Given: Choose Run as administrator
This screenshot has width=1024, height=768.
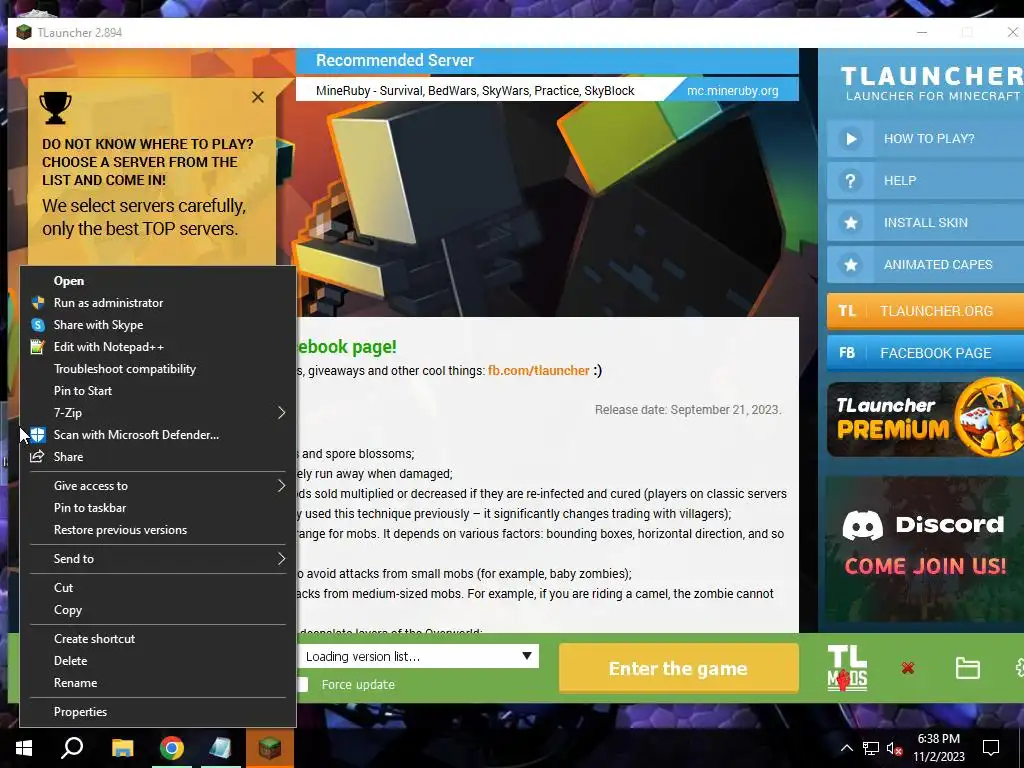Looking at the screenshot, I should click(x=158, y=302).
